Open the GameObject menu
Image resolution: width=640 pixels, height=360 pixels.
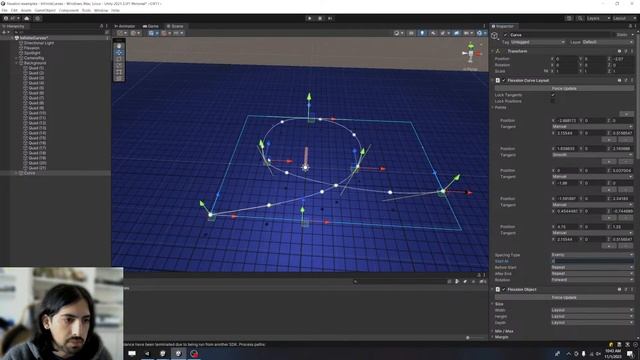[x=45, y=10]
